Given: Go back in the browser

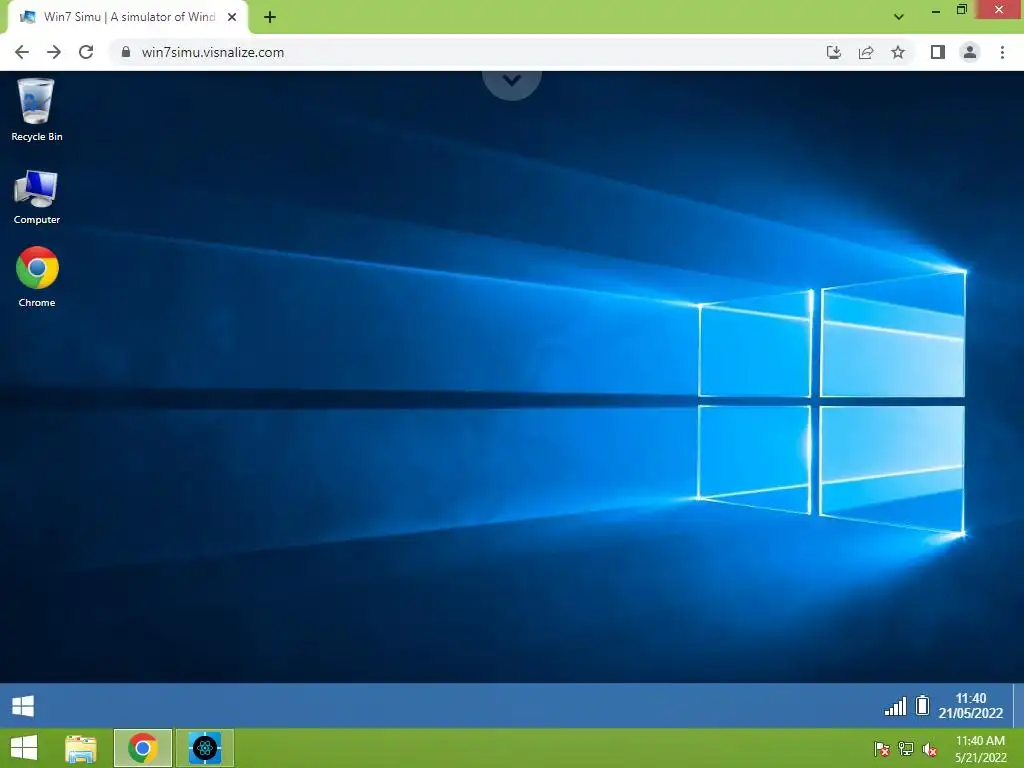Looking at the screenshot, I should coord(22,52).
